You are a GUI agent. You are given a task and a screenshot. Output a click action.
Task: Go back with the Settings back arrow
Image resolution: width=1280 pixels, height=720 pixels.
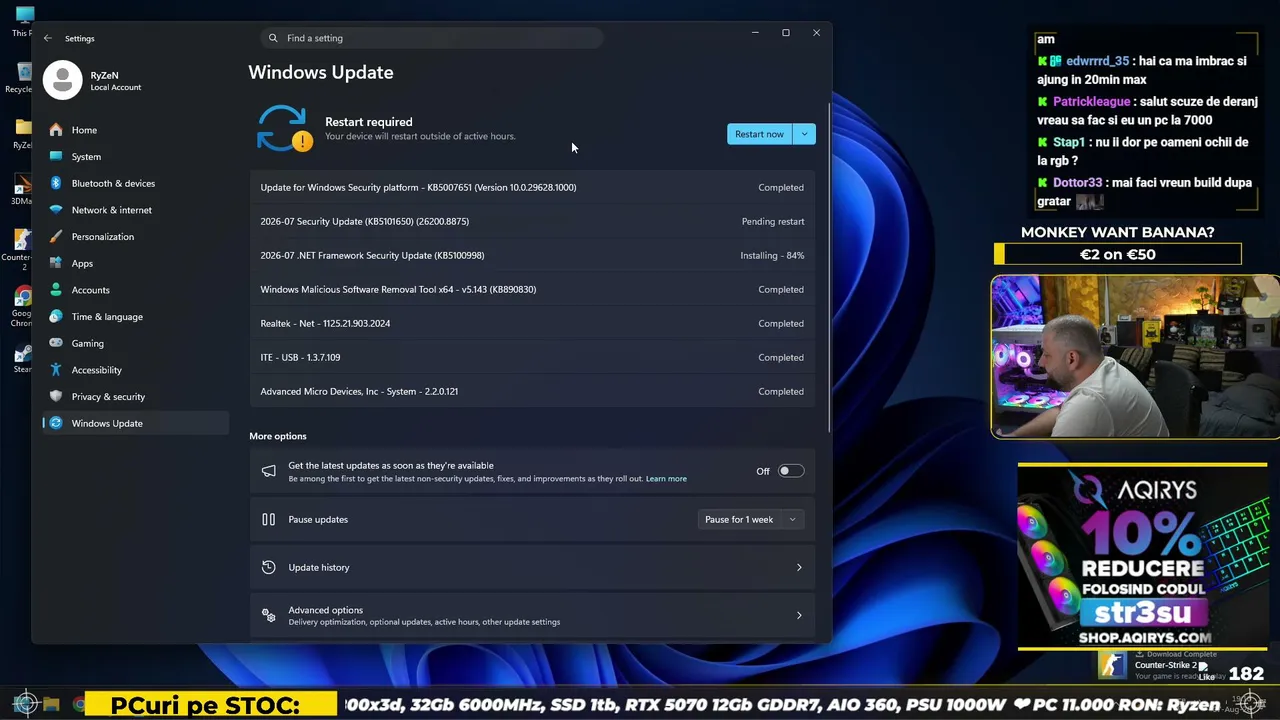[48, 38]
